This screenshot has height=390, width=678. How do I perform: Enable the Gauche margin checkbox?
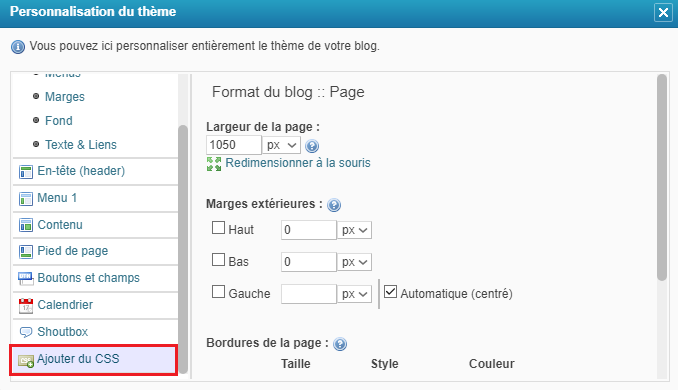(218, 291)
